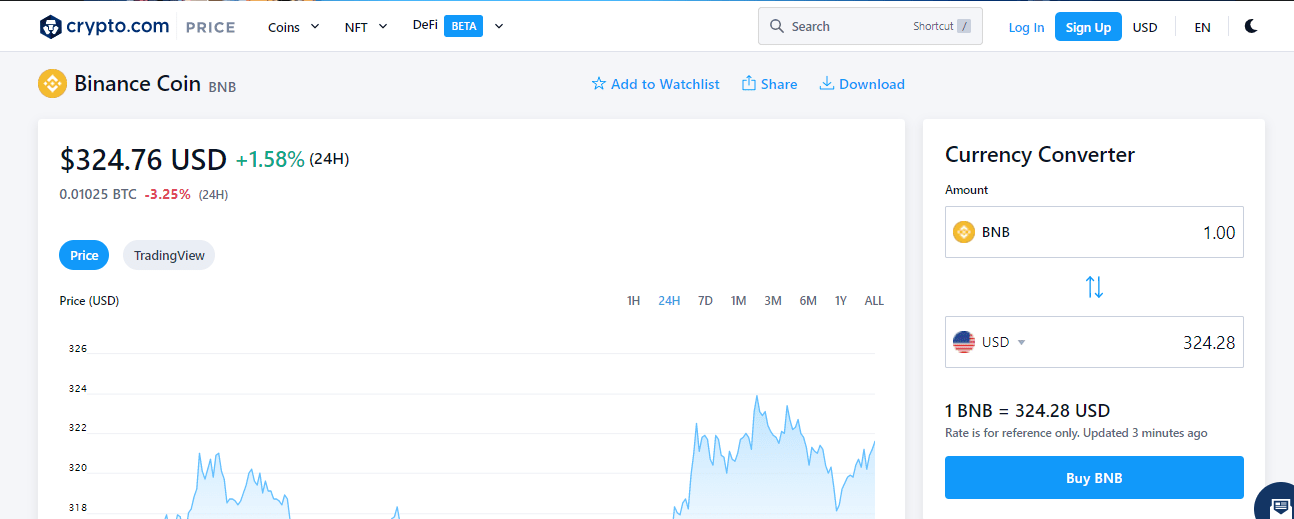The width and height of the screenshot is (1294, 519).
Task: Click the download icon next to Download
Action: (827, 84)
